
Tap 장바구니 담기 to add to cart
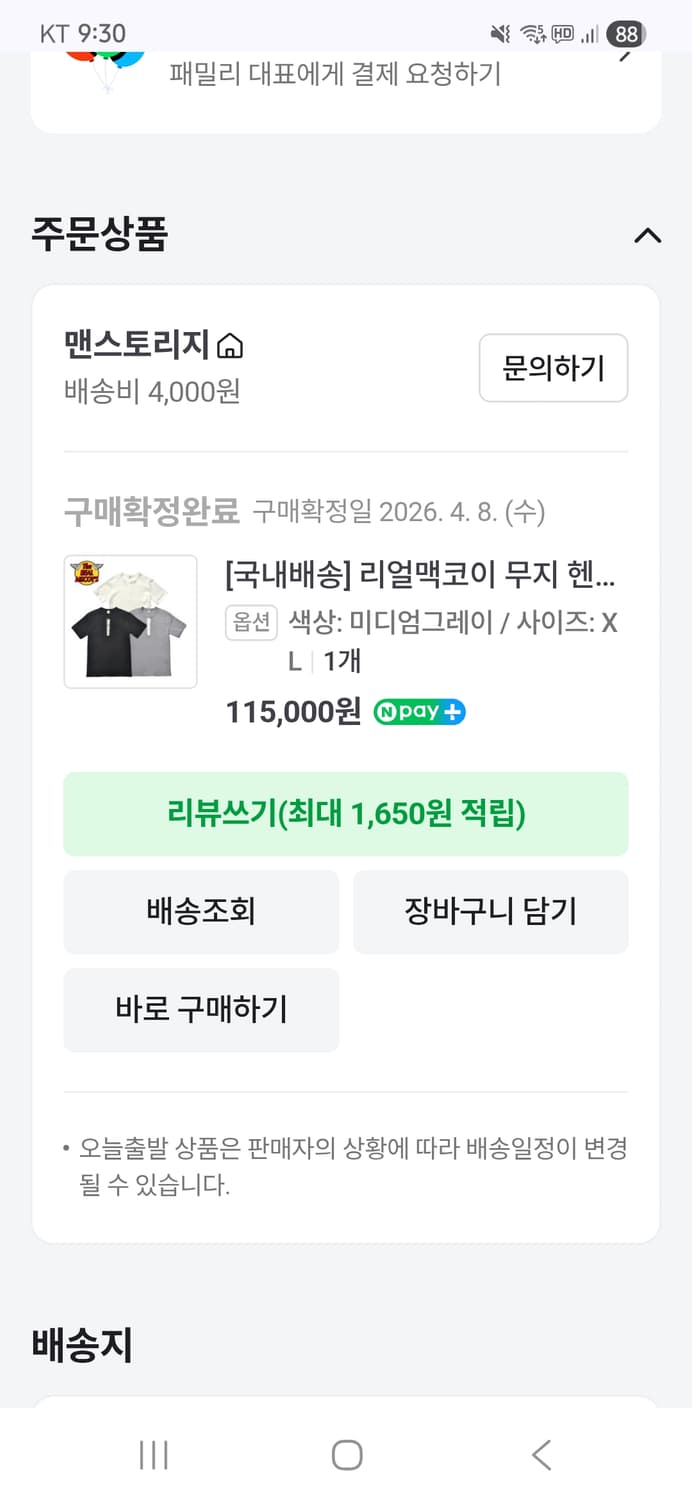tap(490, 911)
